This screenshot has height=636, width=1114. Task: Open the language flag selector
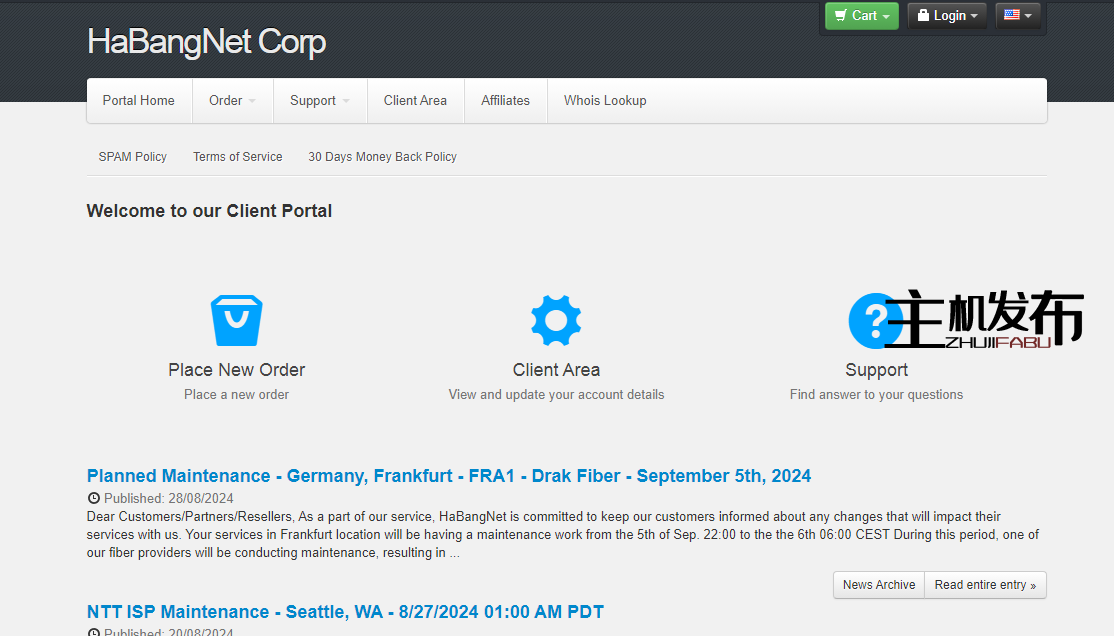[1018, 16]
